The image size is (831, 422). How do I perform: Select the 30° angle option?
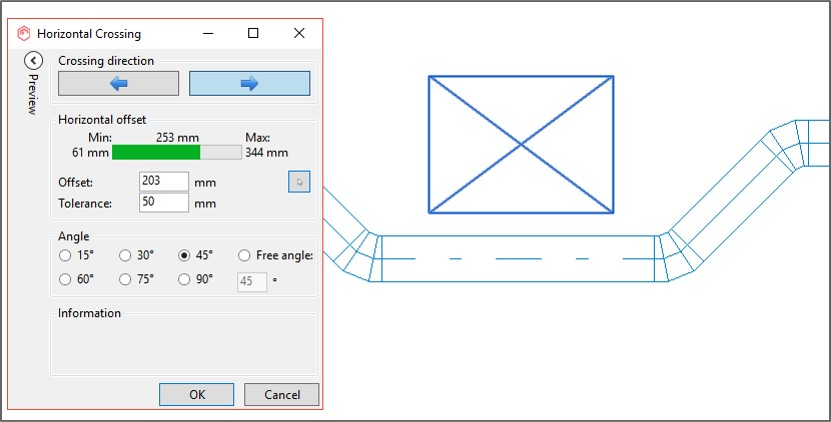[x=125, y=256]
